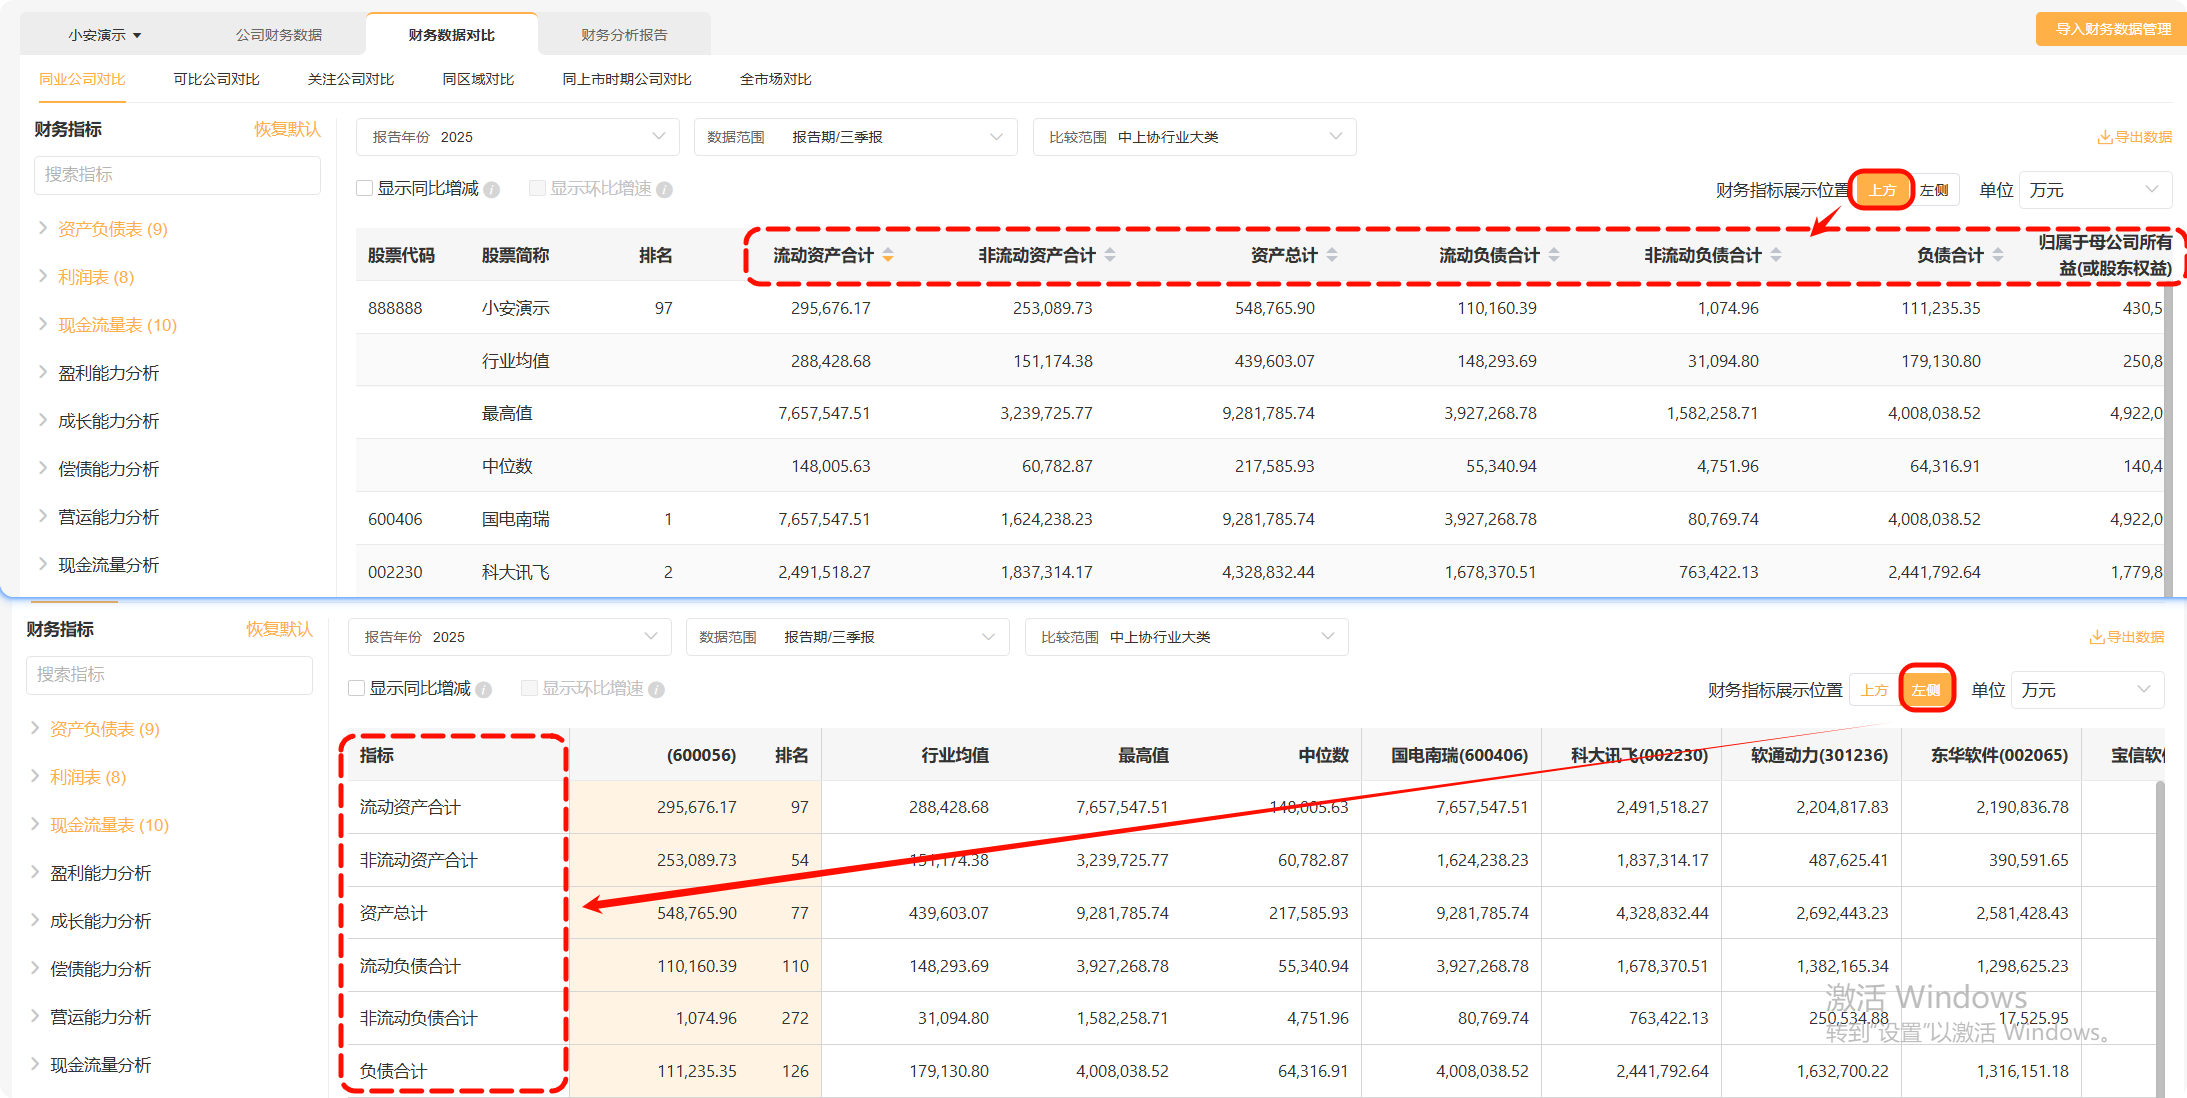
Task: Select 左侧 display position in upper panel
Action: tap(1934, 190)
